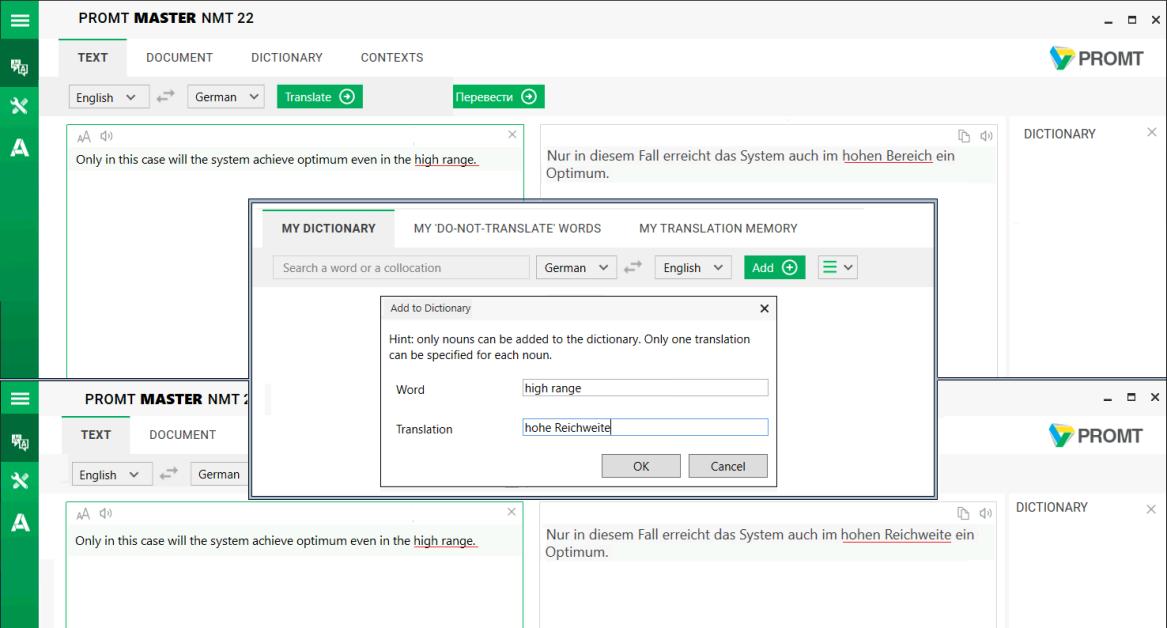Switch to DOCUMENT tab in bottom window
This screenshot has height=628, width=1167.
coord(182,435)
